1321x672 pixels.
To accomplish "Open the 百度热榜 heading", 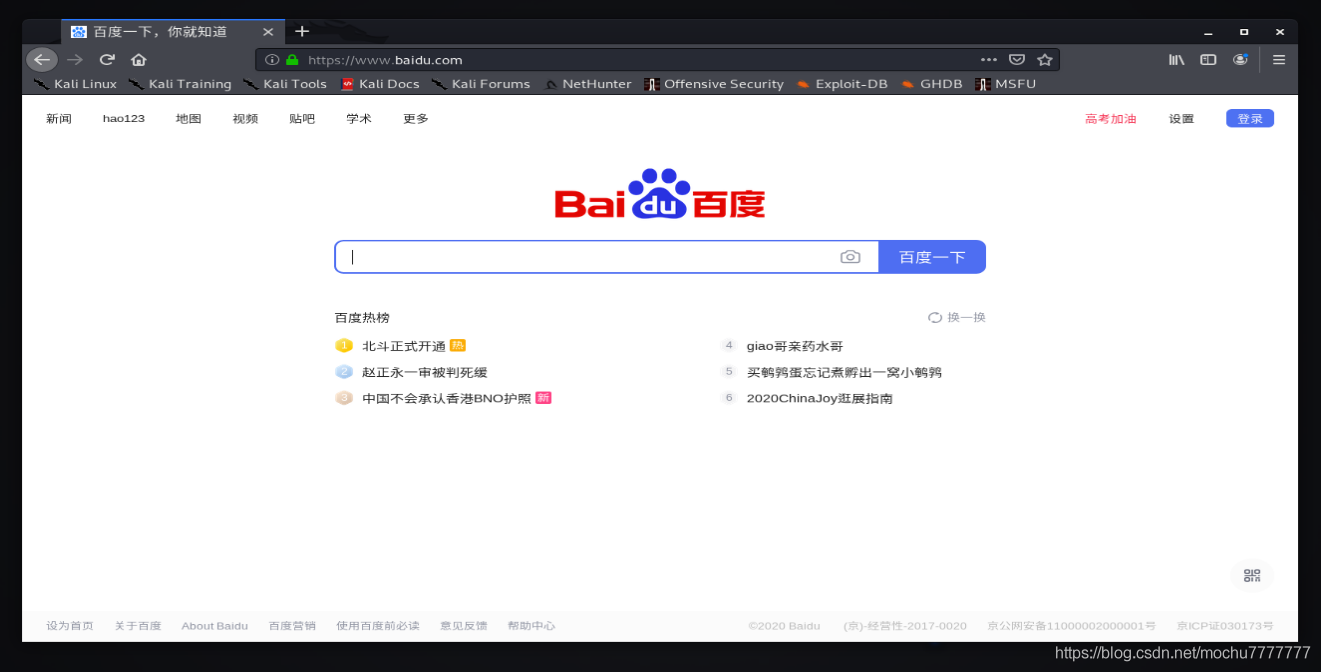I will pos(362,317).
